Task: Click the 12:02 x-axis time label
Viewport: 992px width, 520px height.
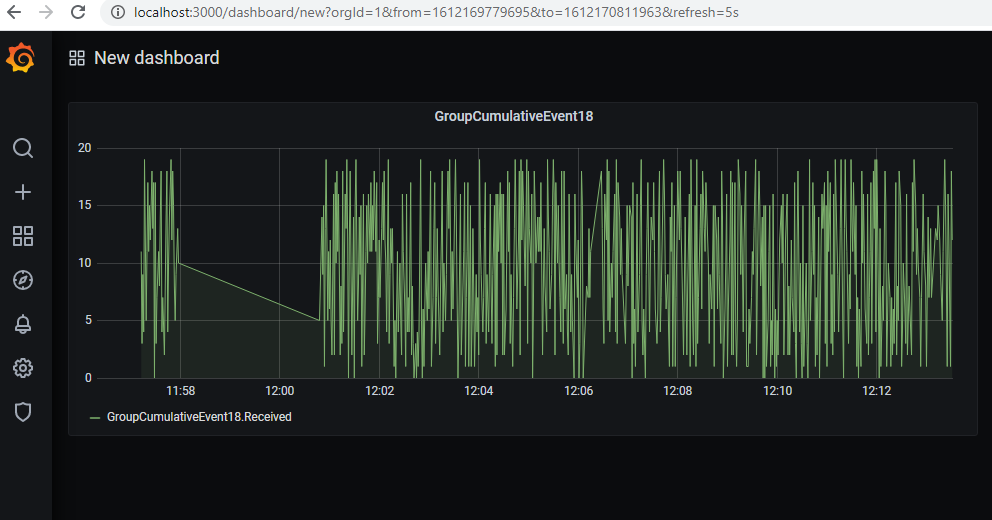Action: 380,391
